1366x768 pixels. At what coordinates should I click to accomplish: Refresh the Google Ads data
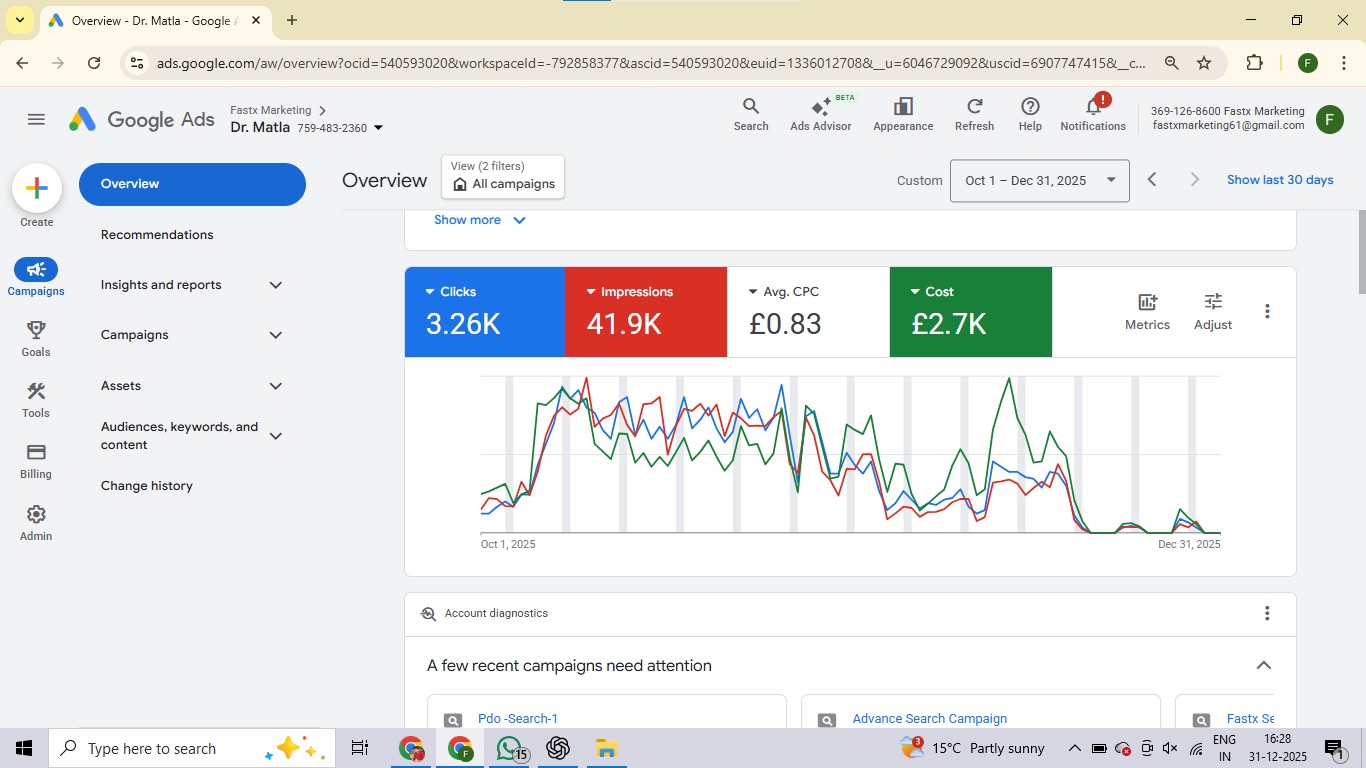point(974,114)
